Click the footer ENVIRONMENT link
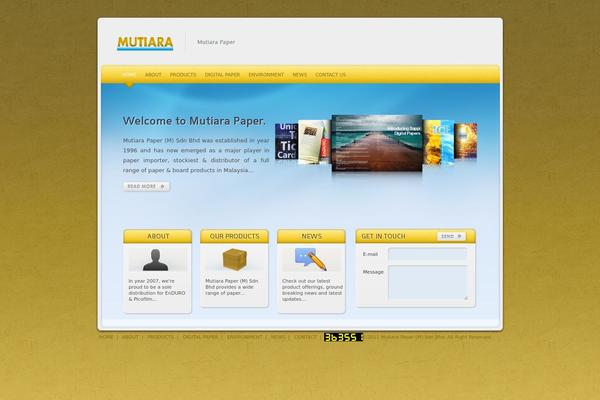 click(245, 337)
